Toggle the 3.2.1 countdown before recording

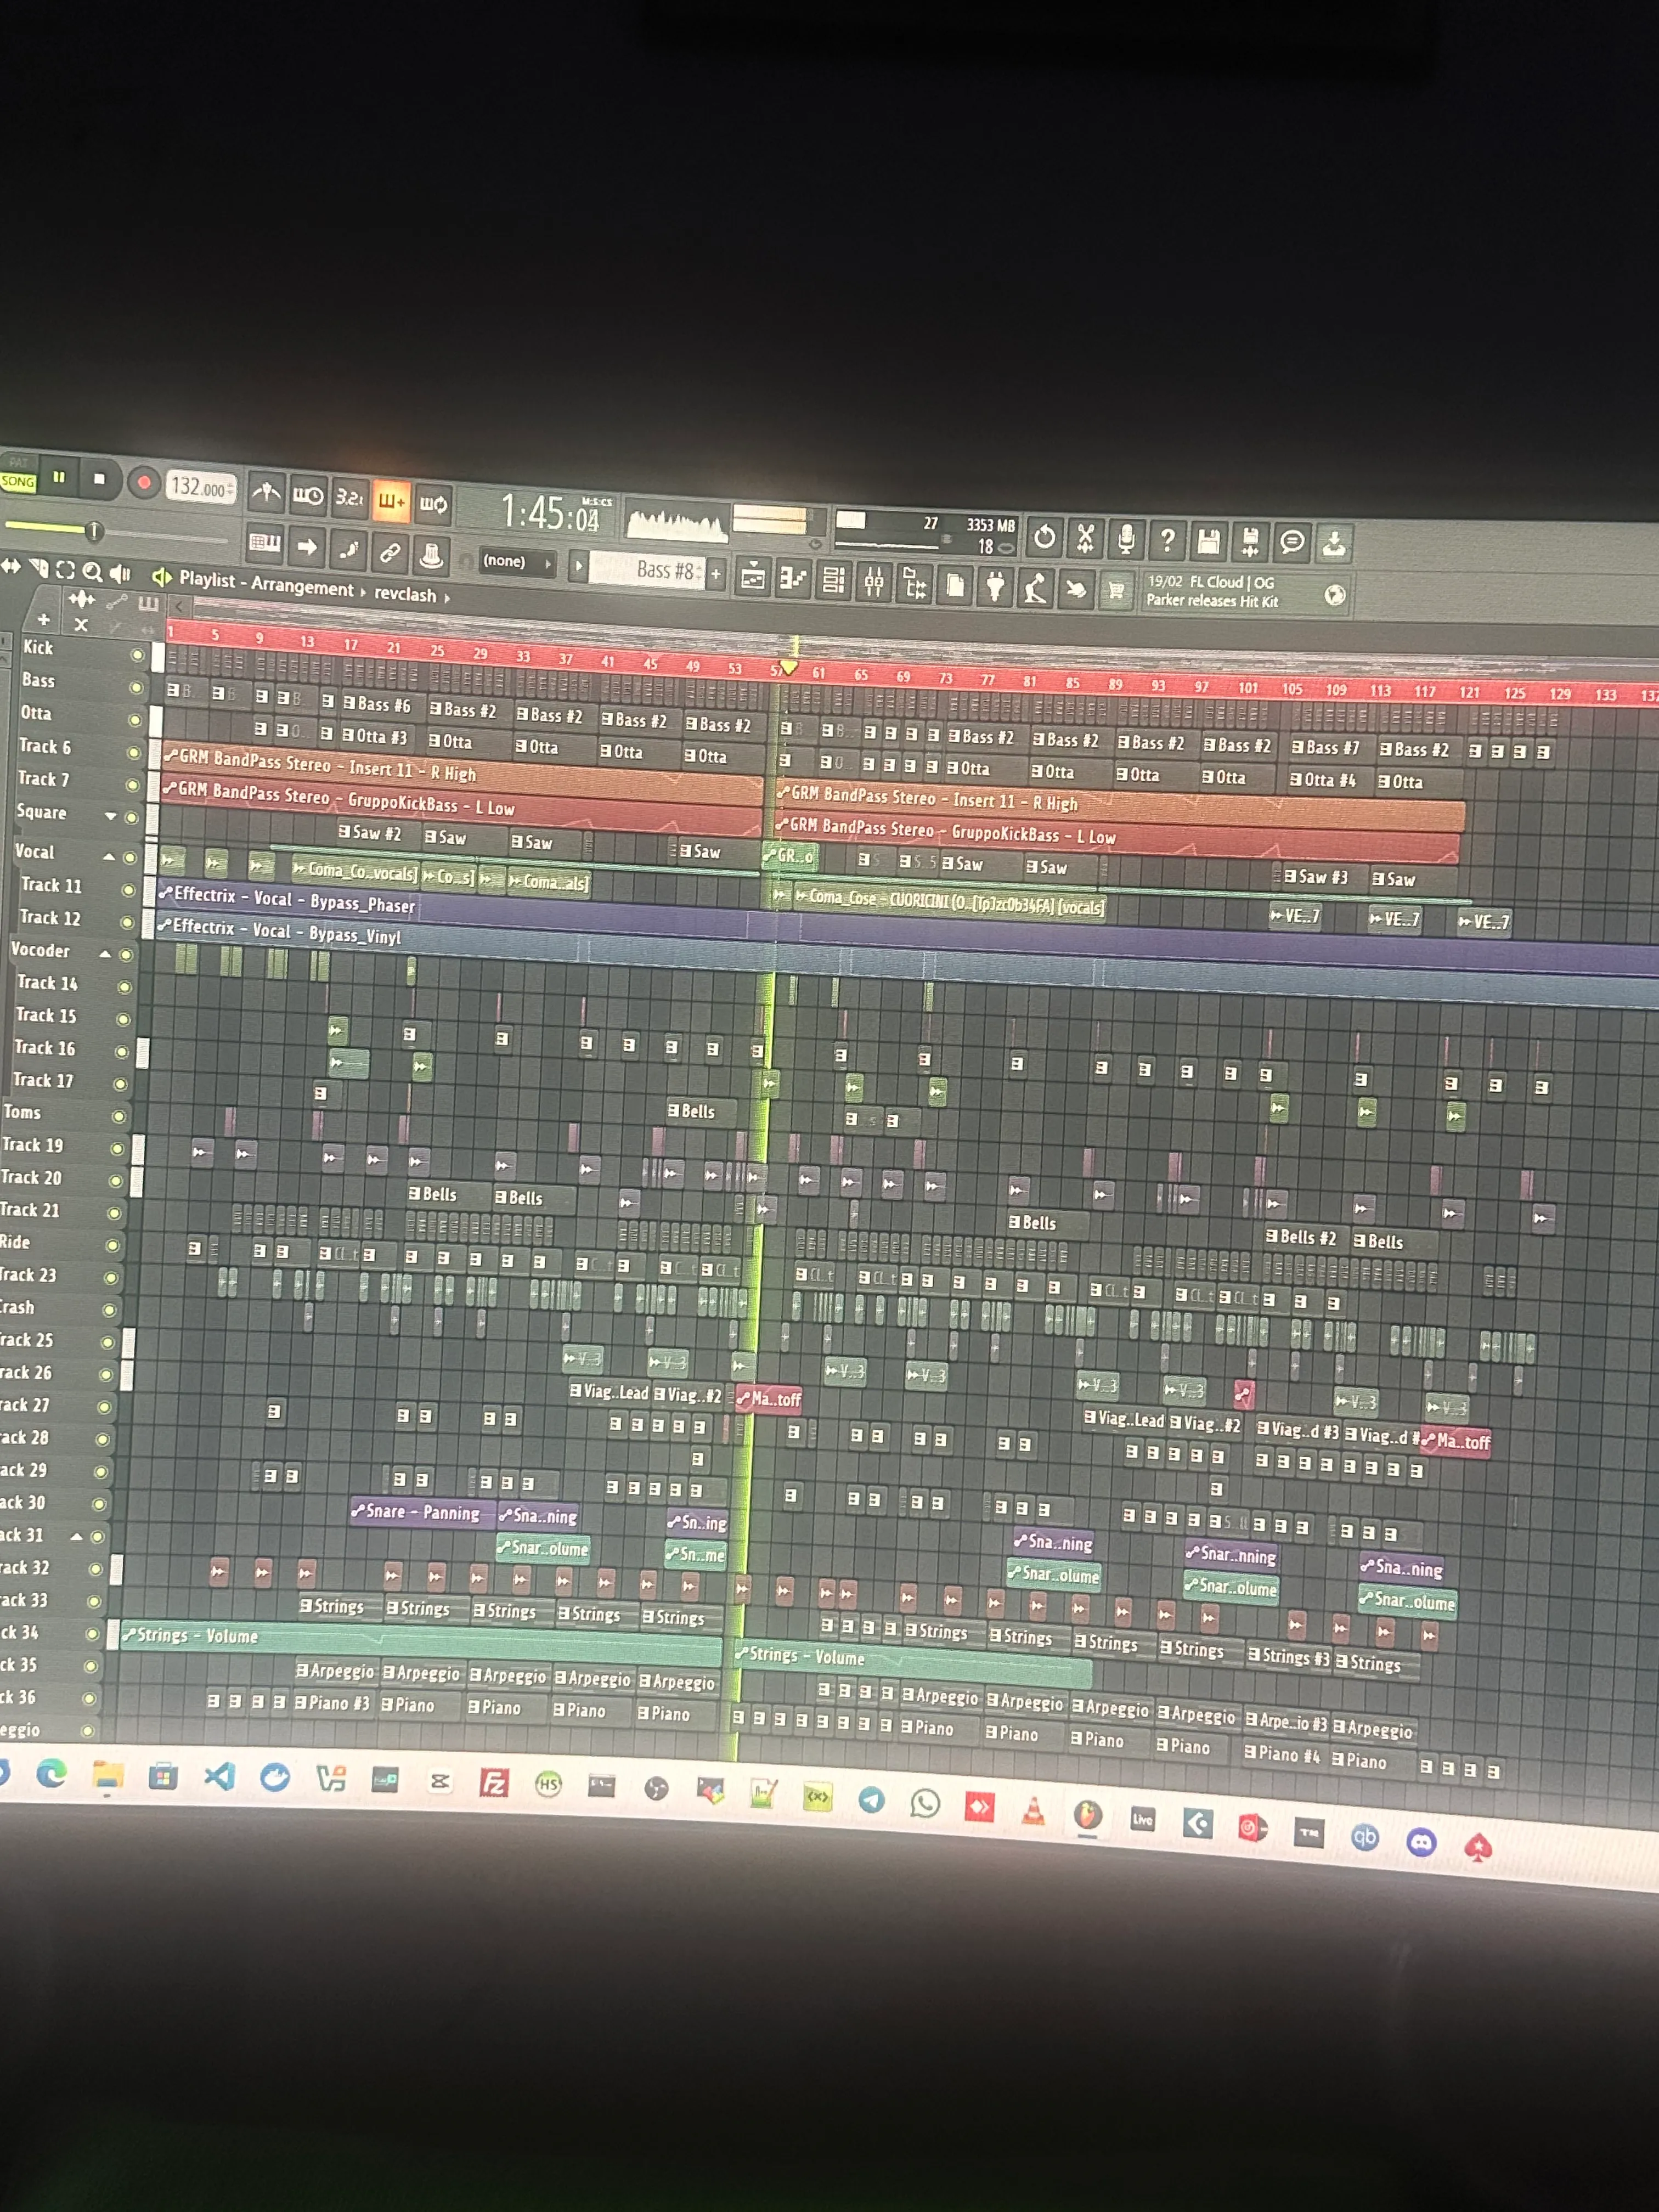pos(349,497)
